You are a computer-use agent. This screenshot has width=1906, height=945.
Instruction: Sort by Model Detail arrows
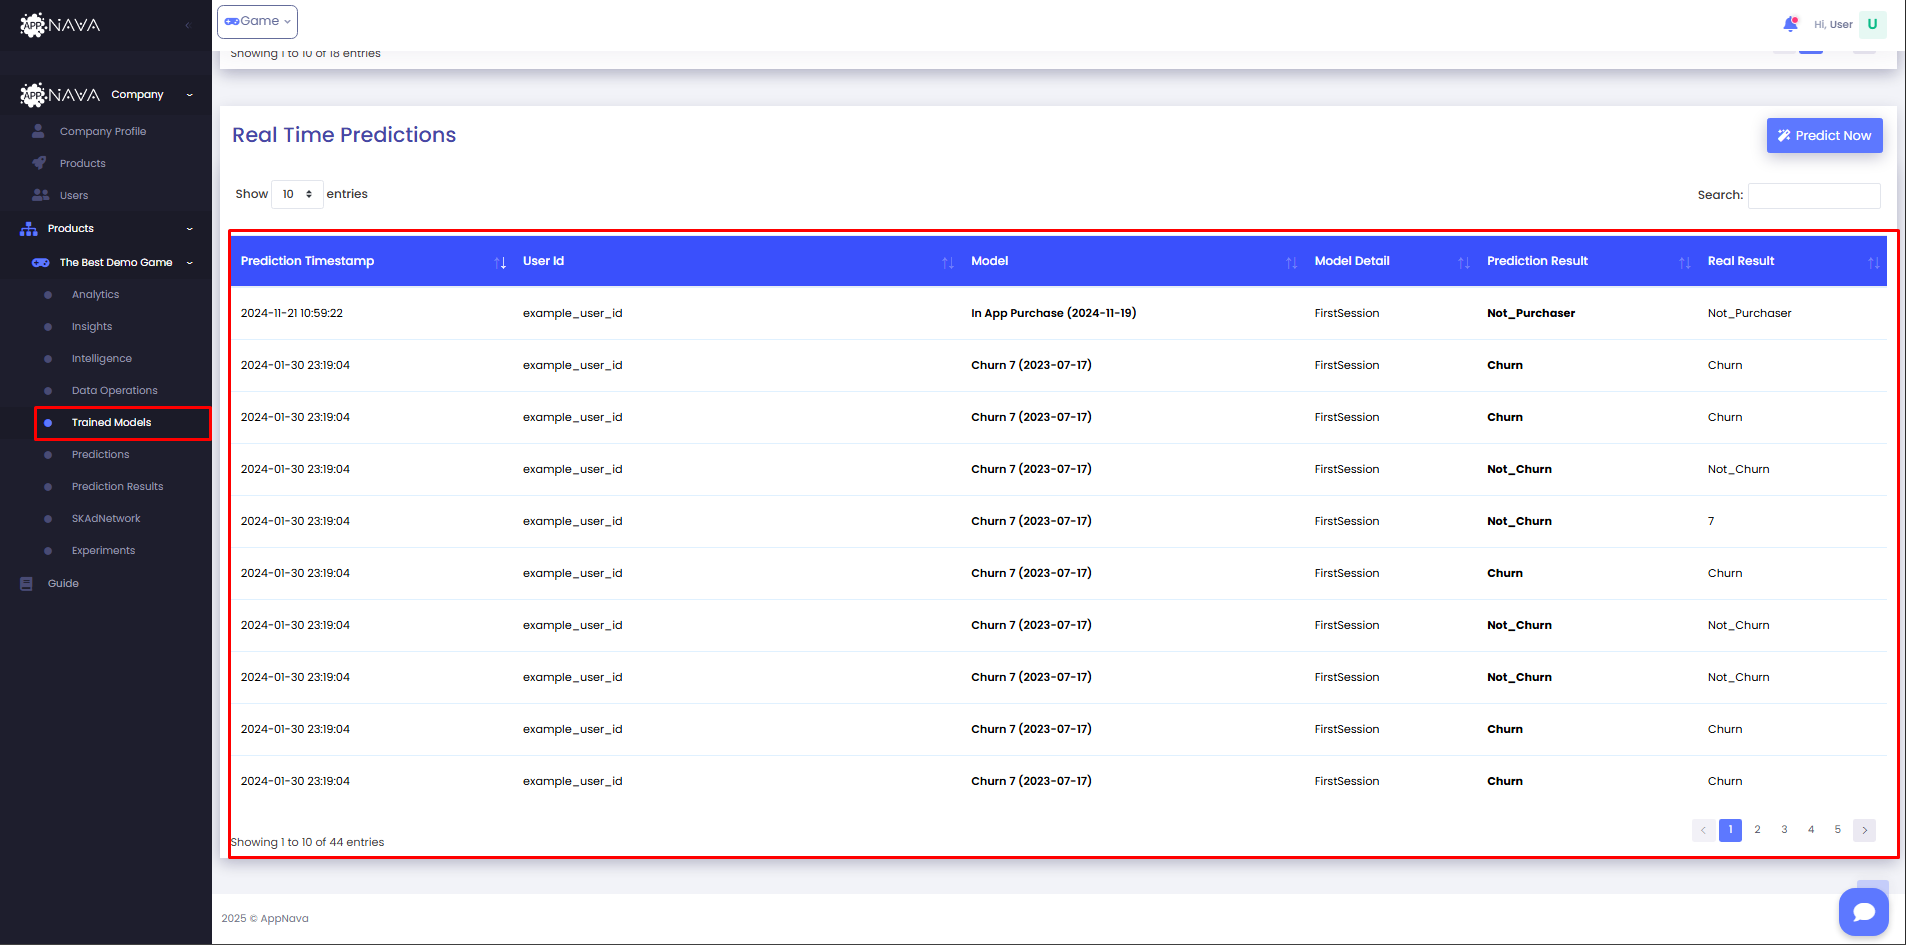pyautogui.click(x=1463, y=262)
